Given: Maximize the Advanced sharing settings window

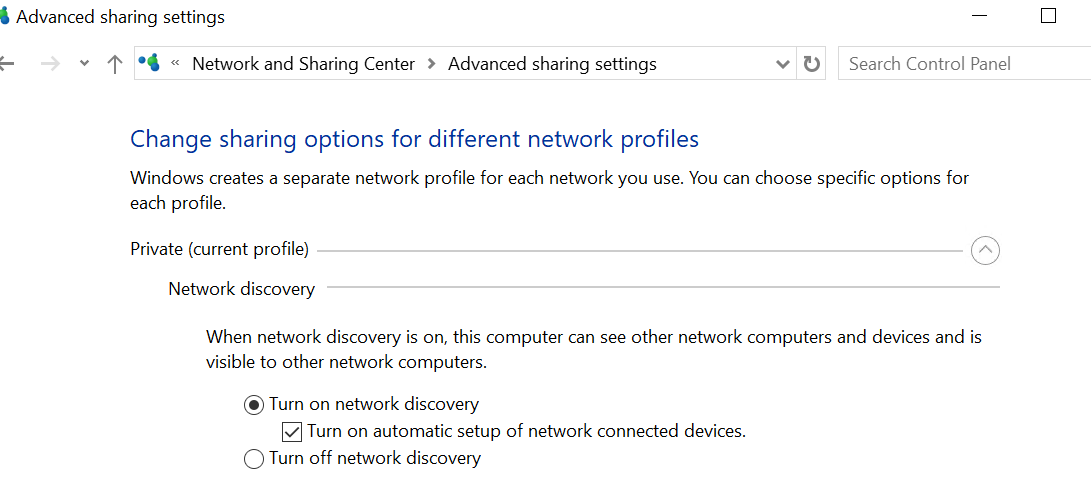Looking at the screenshot, I should coord(1048,16).
